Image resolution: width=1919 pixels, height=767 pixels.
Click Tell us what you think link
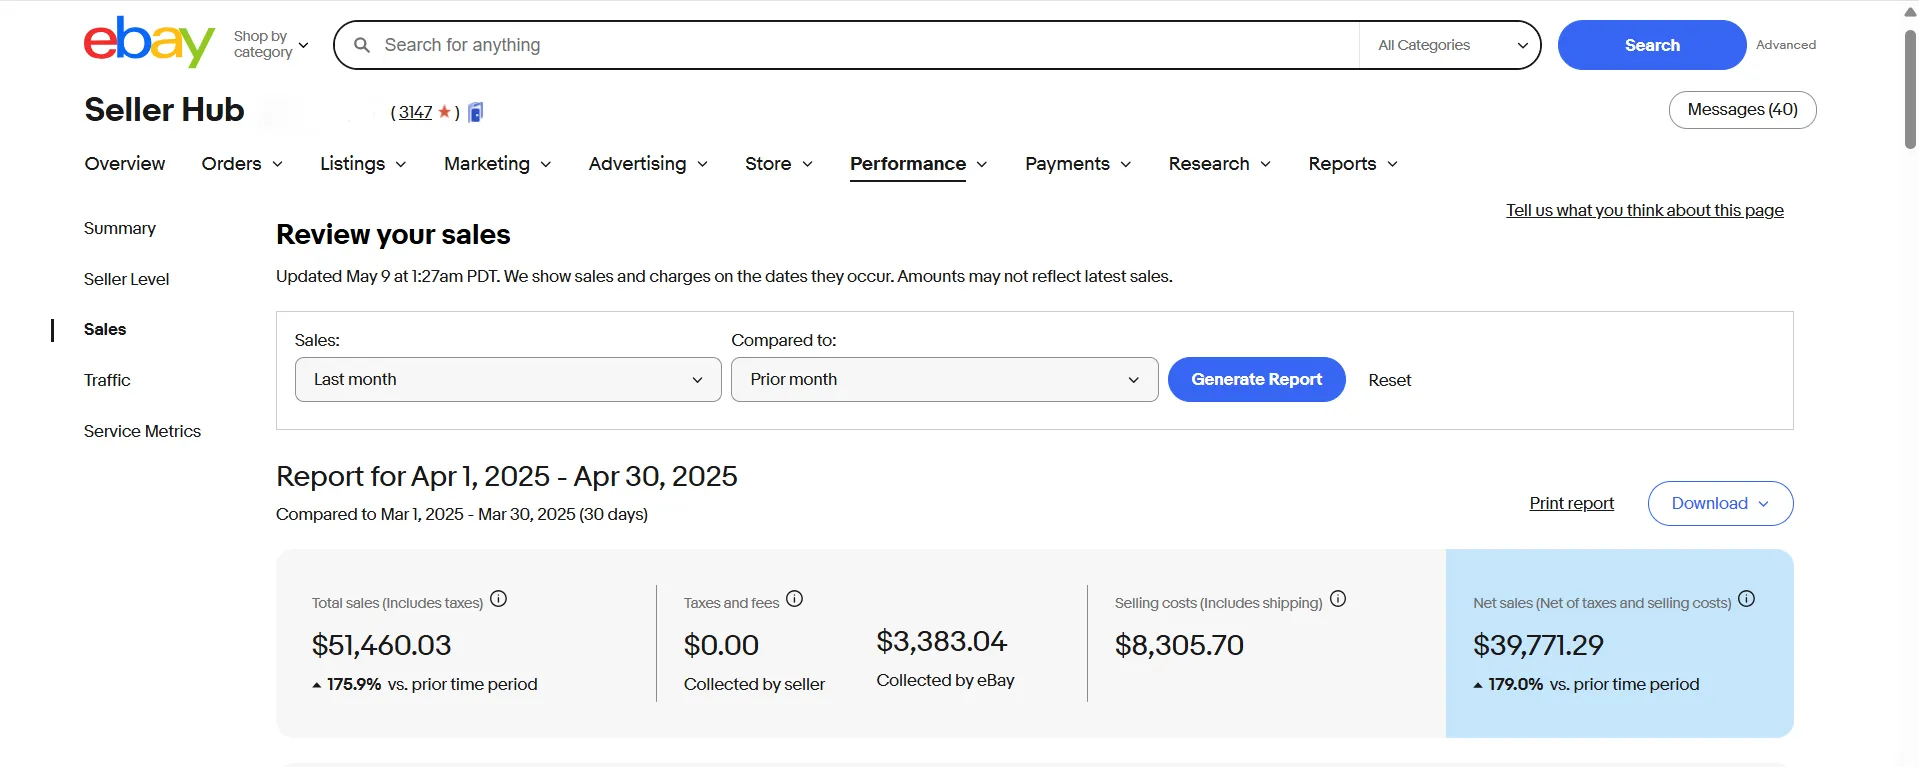pos(1645,210)
